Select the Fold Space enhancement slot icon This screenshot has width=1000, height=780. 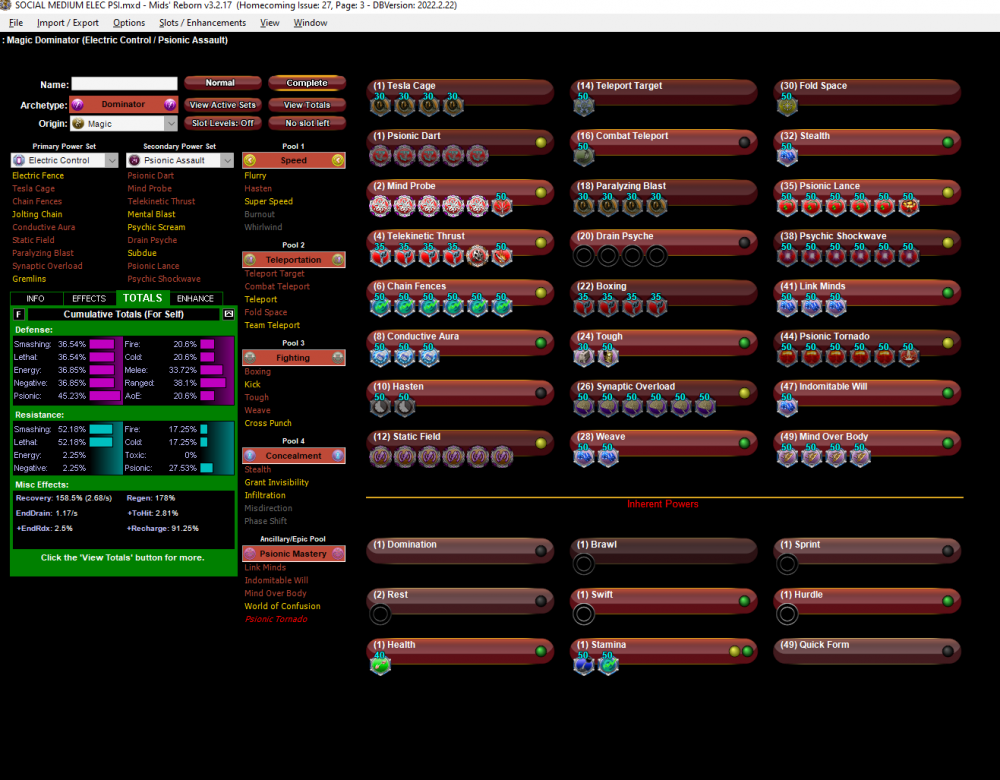pos(788,105)
